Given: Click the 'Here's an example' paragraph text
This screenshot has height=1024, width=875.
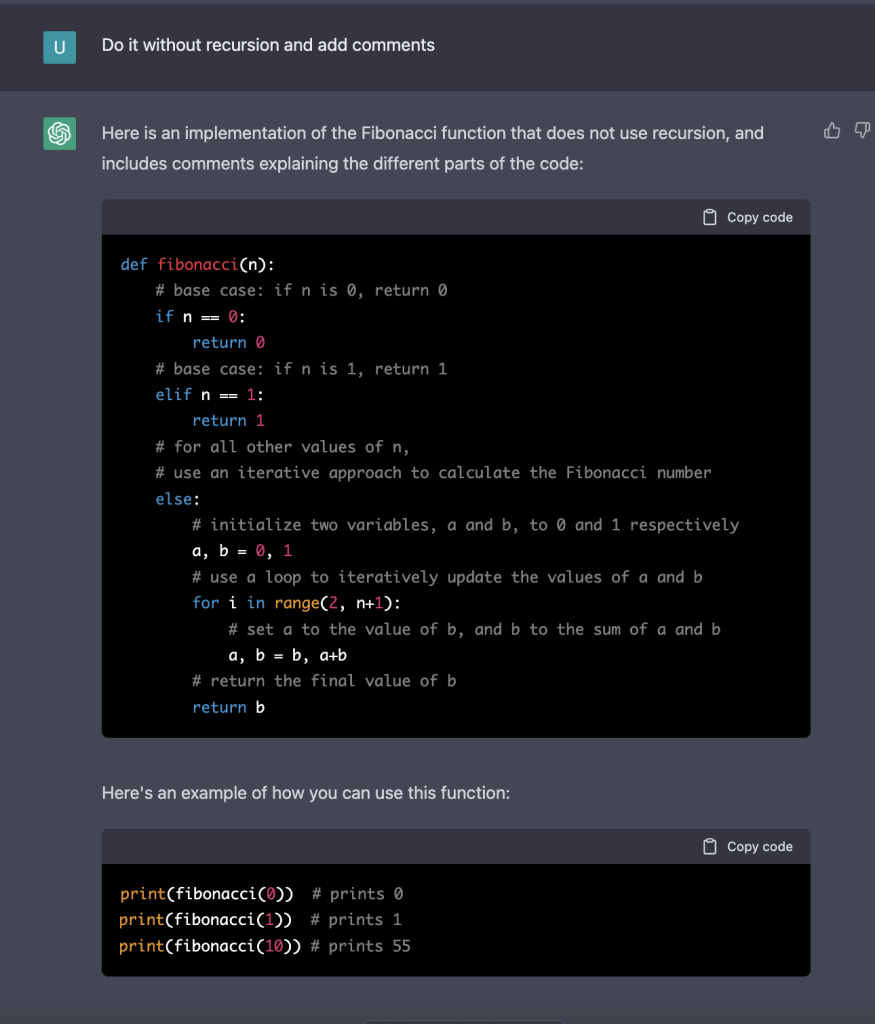Looking at the screenshot, I should [x=305, y=793].
